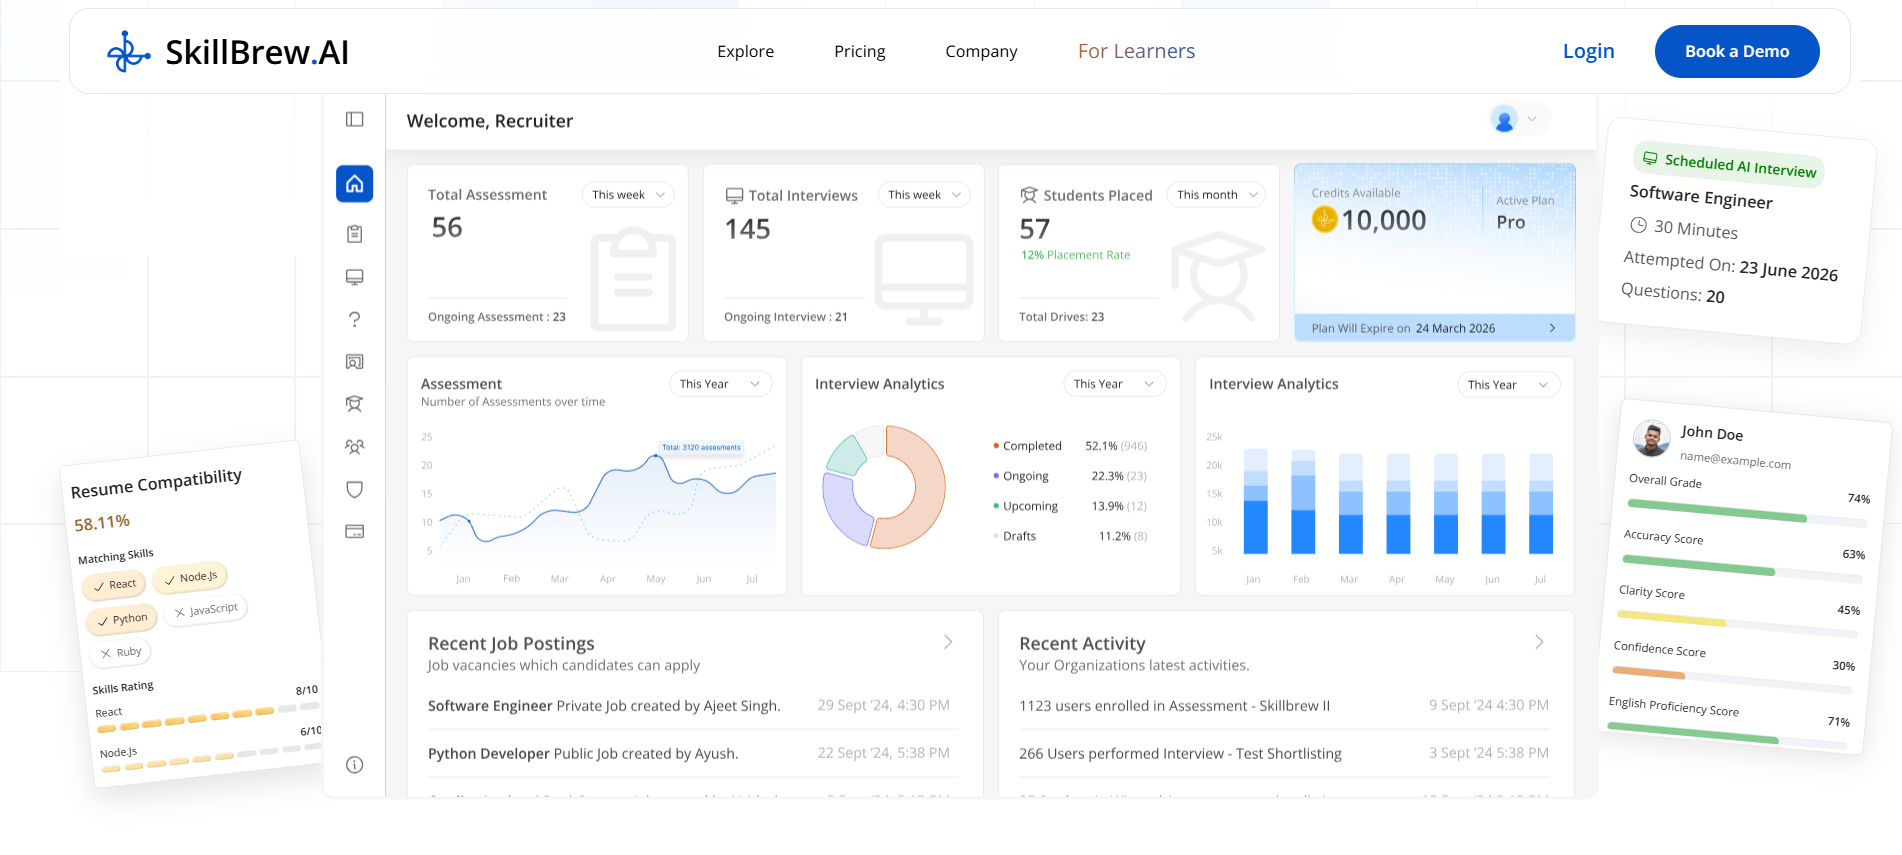1902x855 pixels.
Task: Open the group users sidebar icon
Action: point(354,447)
